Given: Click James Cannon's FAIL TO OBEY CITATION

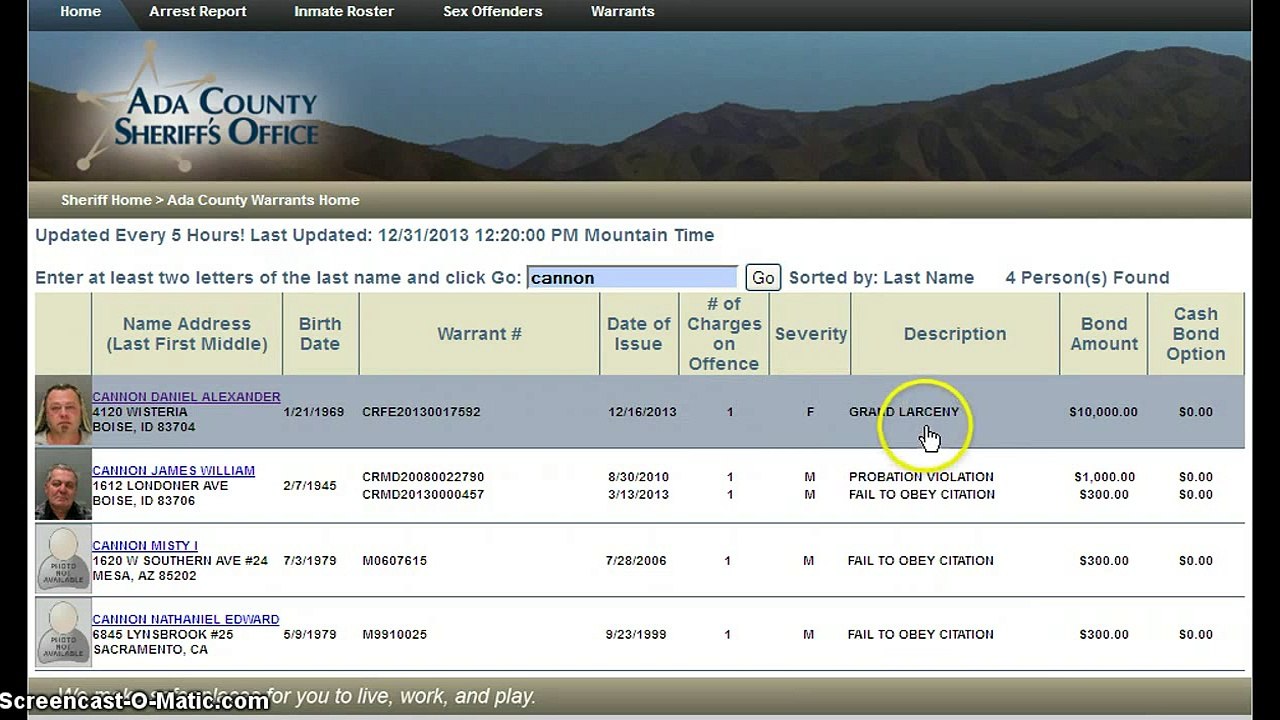Looking at the screenshot, I should [922, 495].
